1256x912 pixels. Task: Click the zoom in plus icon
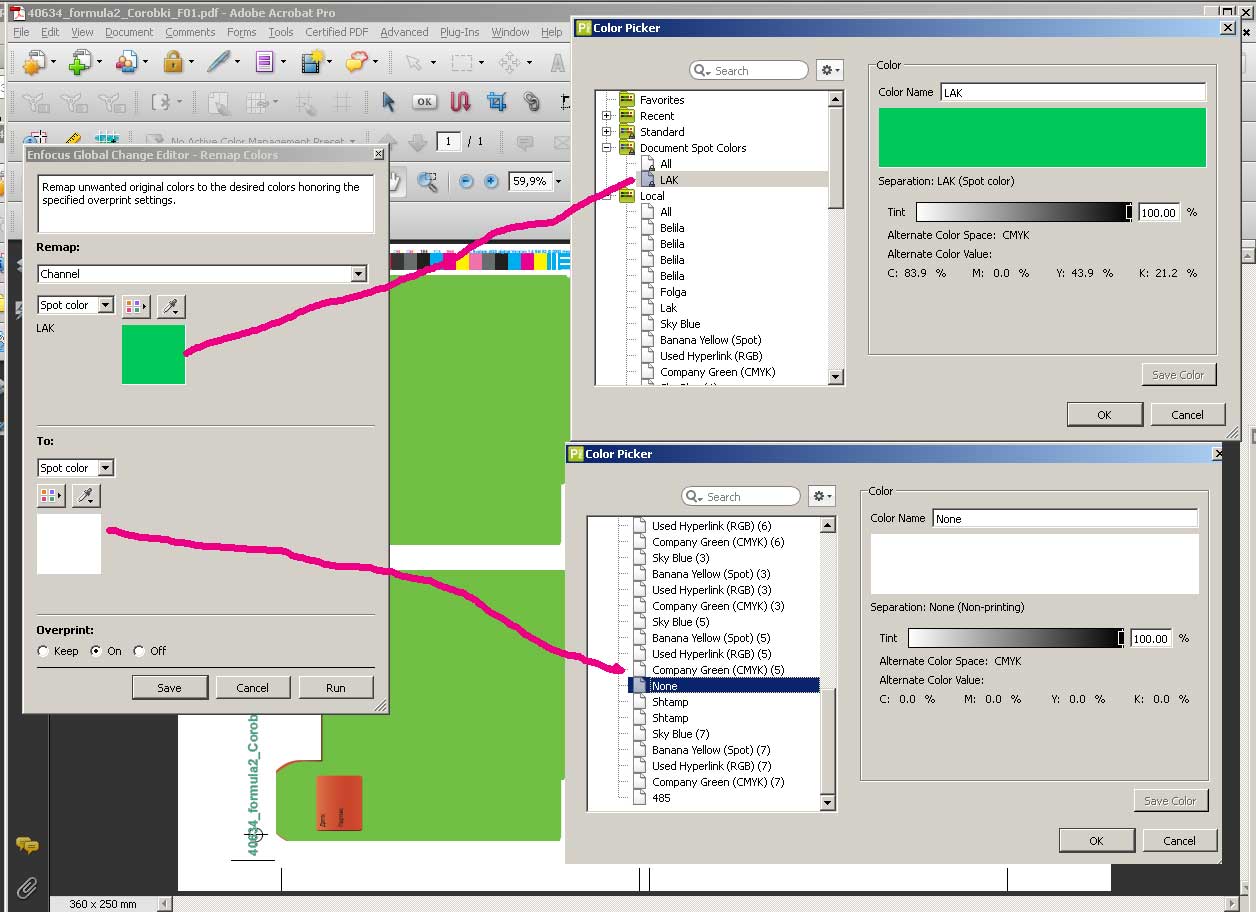490,181
